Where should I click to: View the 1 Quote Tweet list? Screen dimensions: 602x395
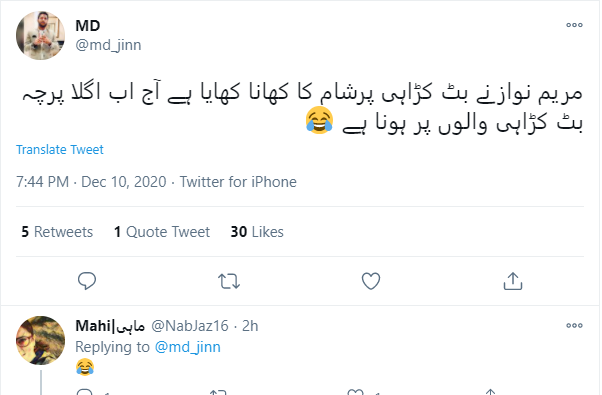click(162, 232)
